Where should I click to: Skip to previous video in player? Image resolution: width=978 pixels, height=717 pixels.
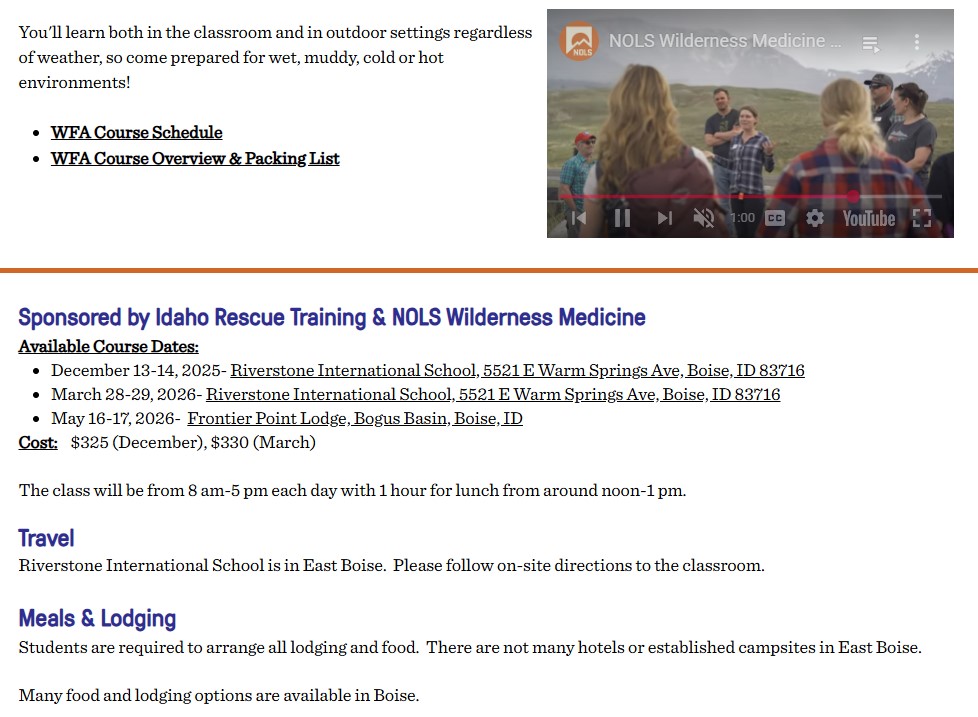click(x=578, y=218)
